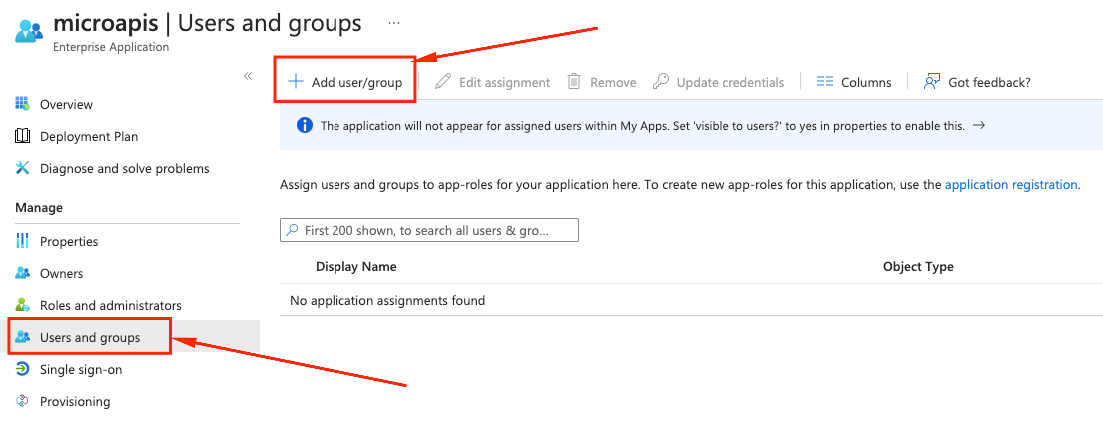Follow the banner arrow to properties

[978, 126]
